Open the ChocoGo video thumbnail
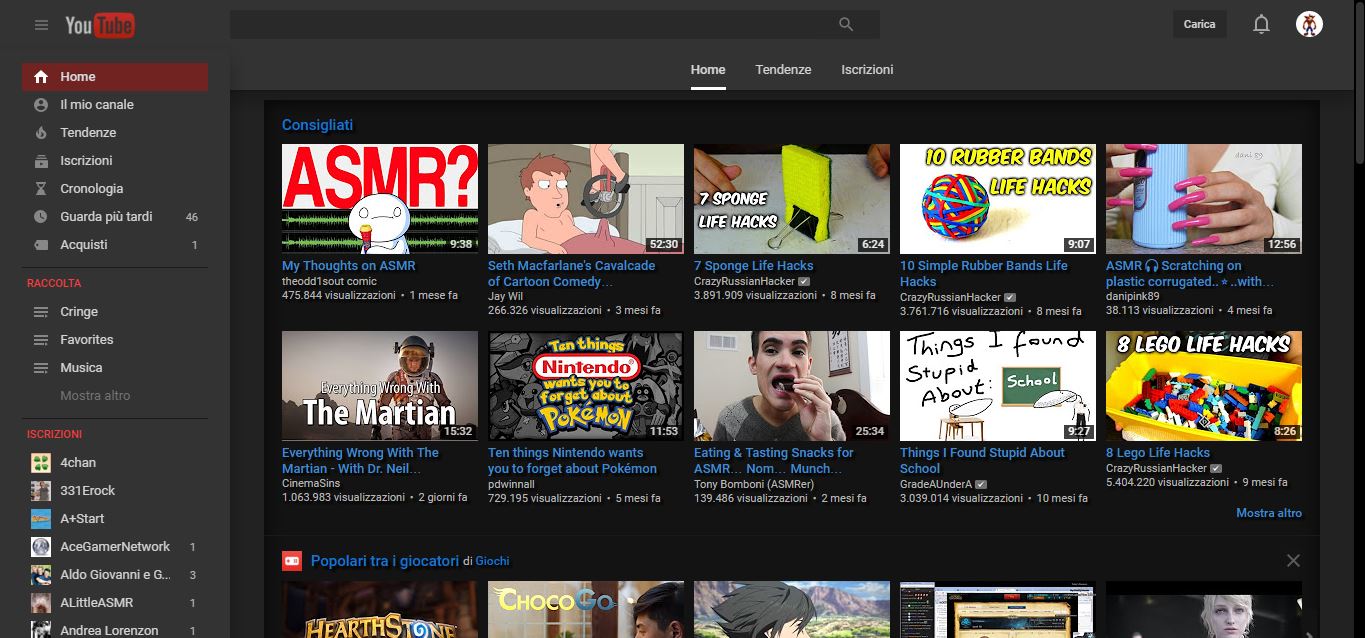The image size is (1365, 638). click(586, 610)
